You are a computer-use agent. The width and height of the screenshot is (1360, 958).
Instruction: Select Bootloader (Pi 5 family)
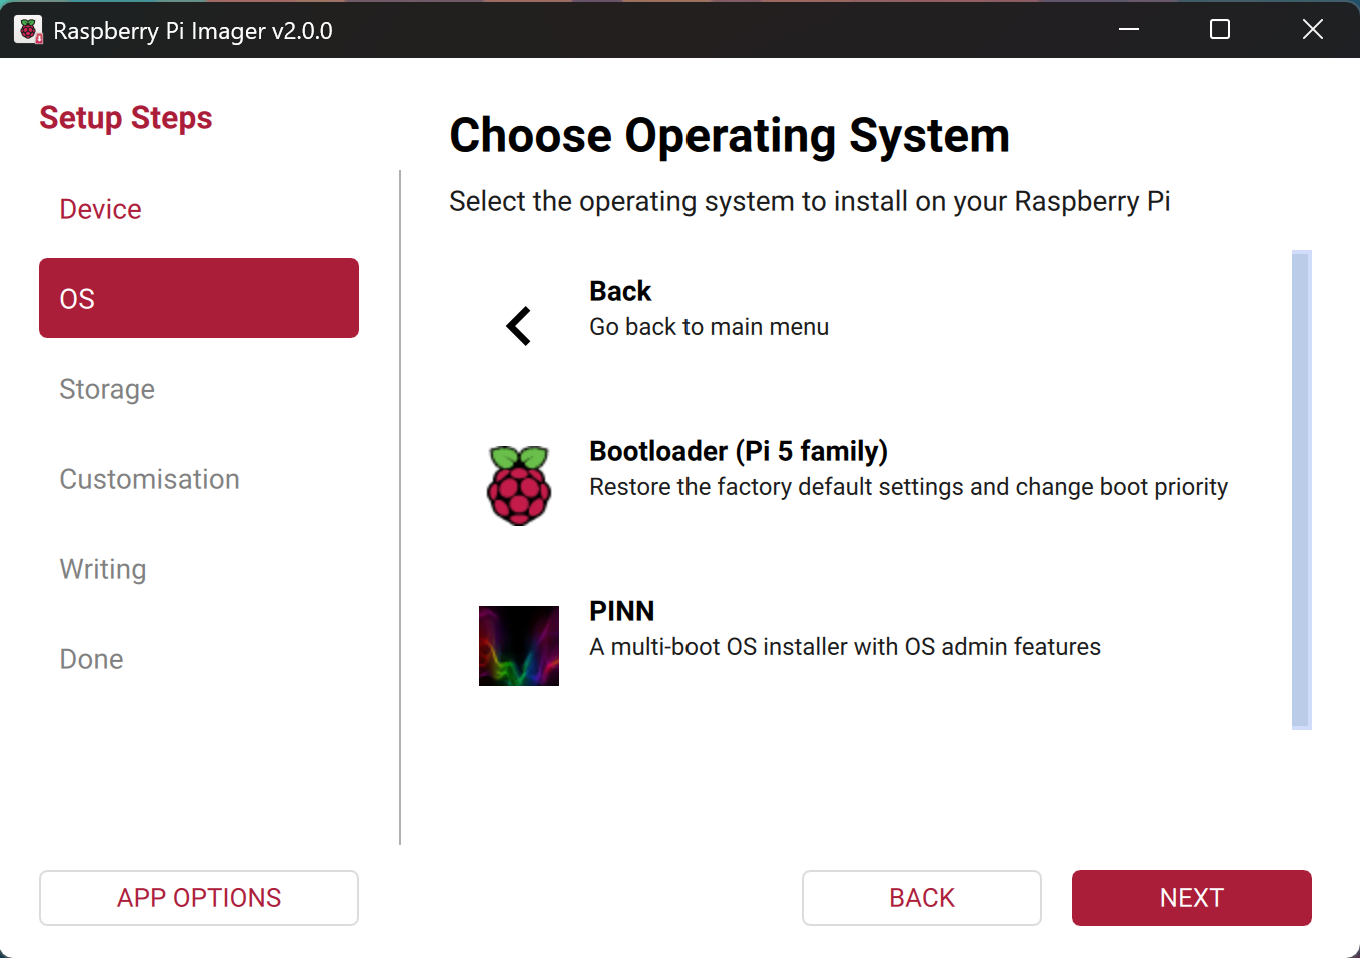738,451
